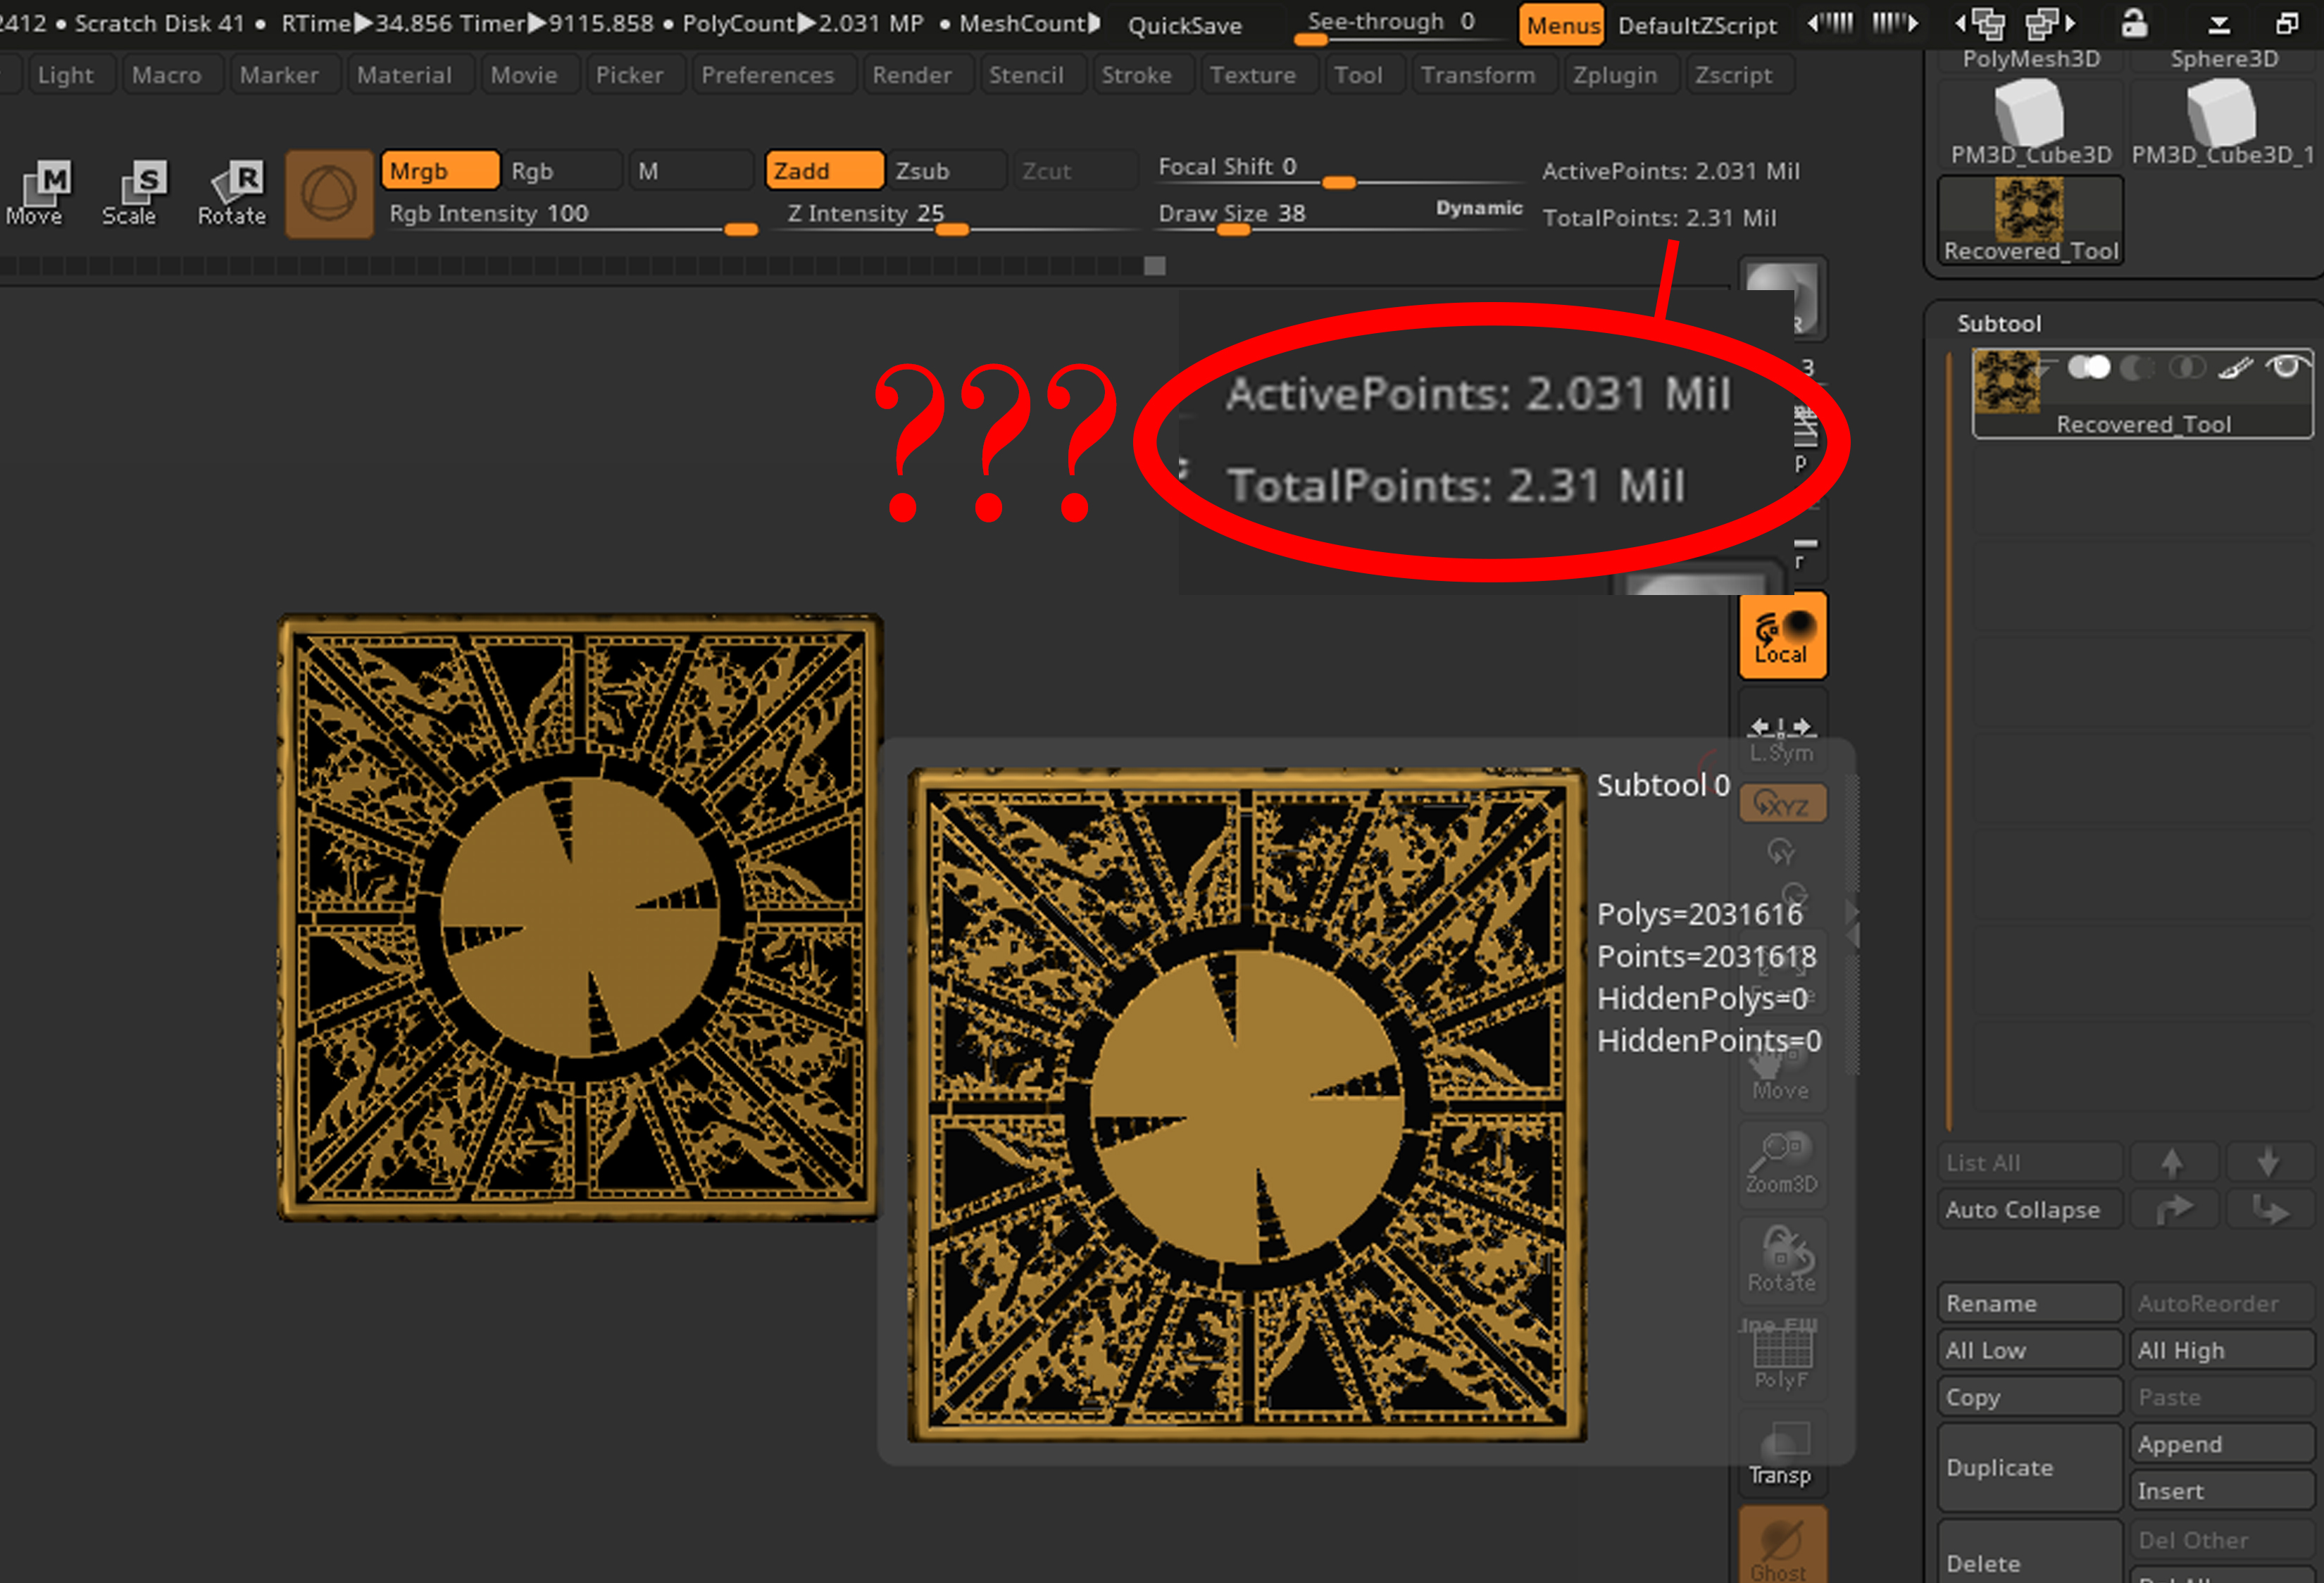Click the Gizmo 3D orange icon
The height and width of the screenshot is (1583, 2324).
pos(329,194)
